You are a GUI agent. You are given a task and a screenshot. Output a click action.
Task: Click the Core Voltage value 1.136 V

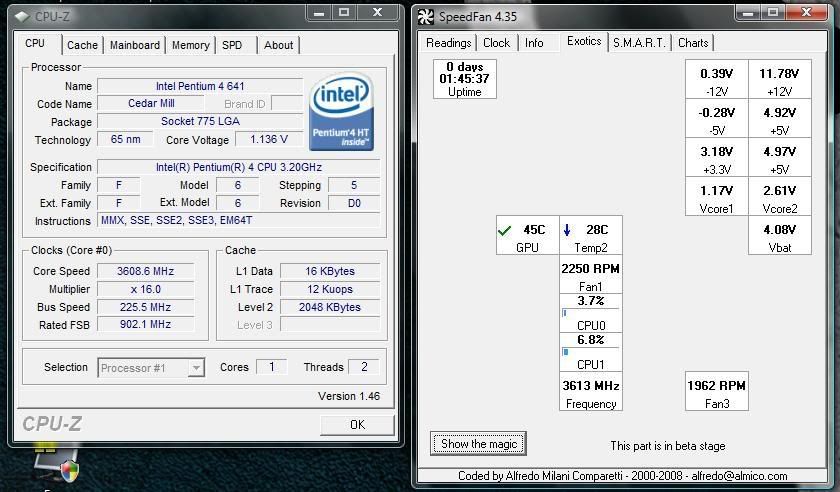269,139
